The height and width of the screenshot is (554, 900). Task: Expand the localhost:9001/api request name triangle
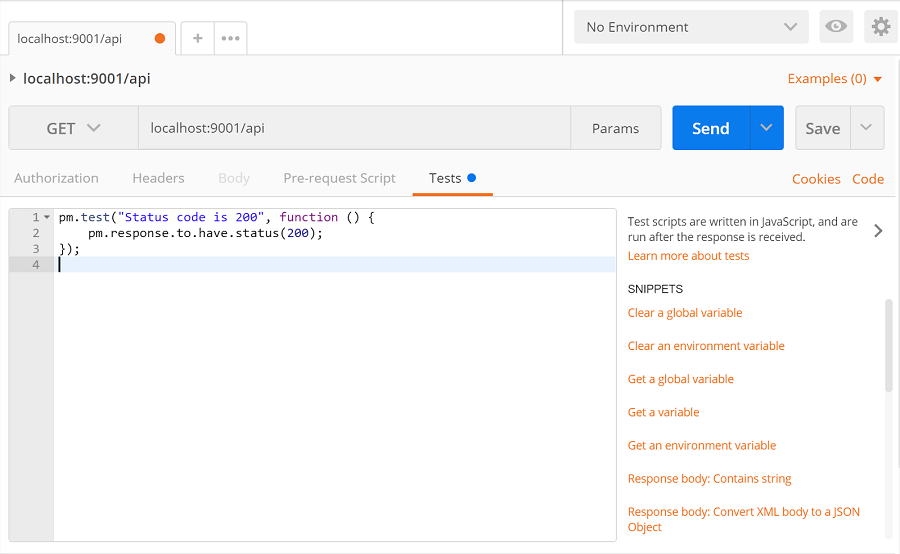tap(12, 78)
